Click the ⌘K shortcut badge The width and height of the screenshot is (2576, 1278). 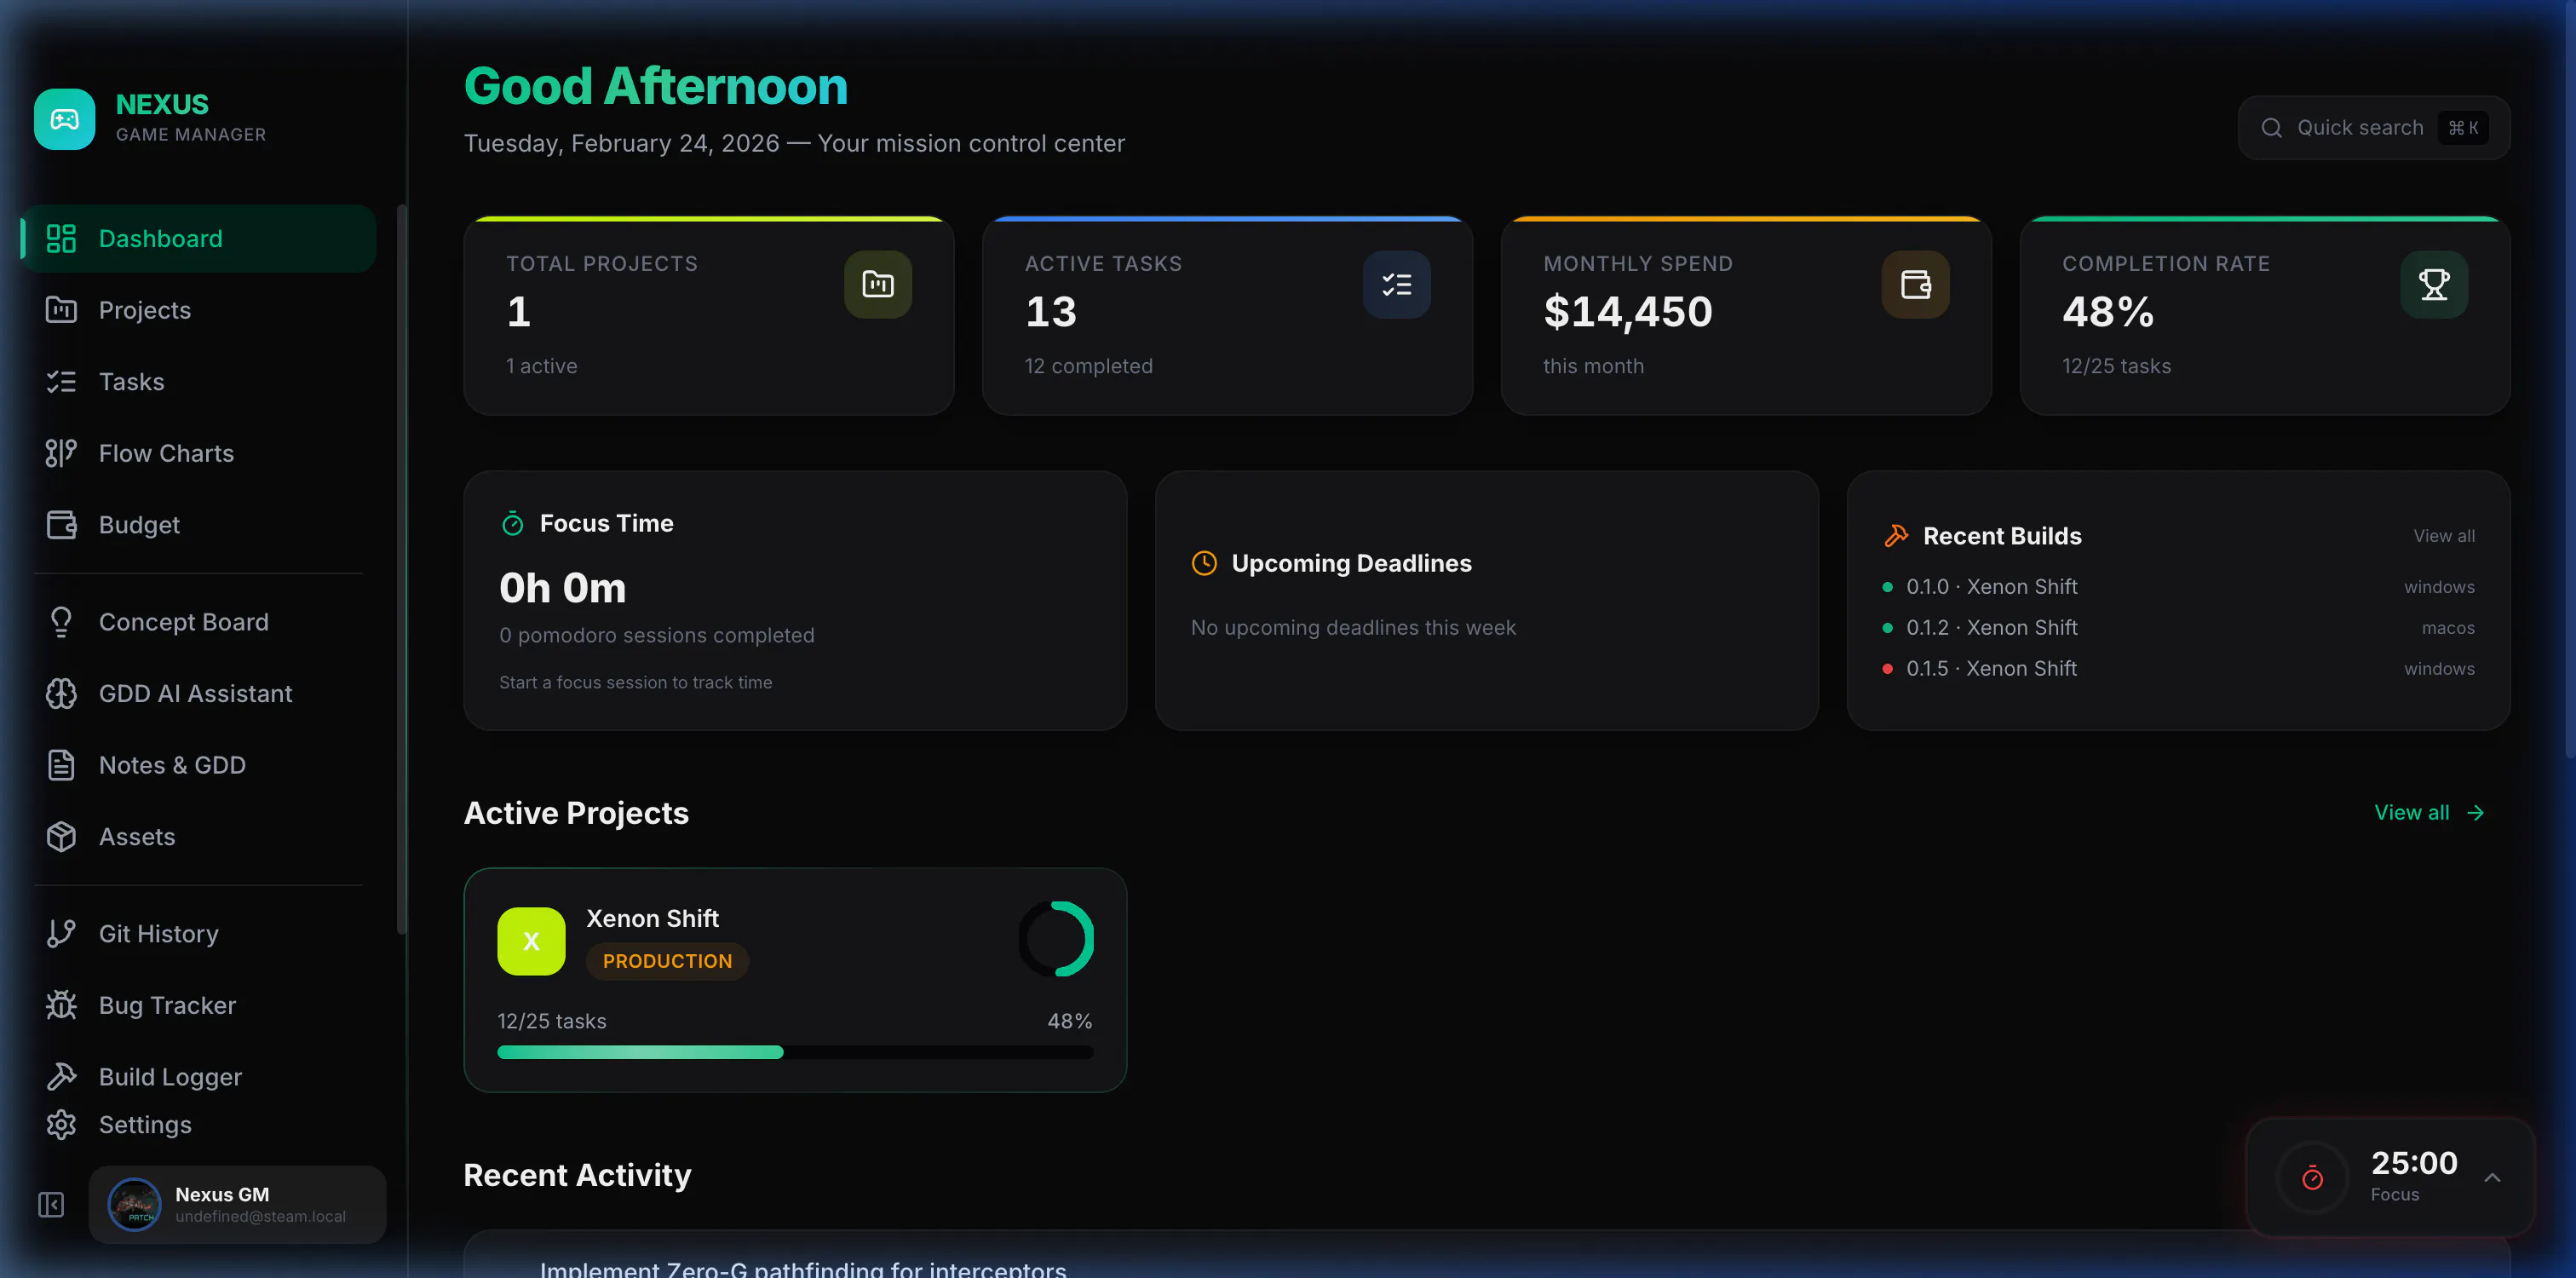pos(2463,128)
